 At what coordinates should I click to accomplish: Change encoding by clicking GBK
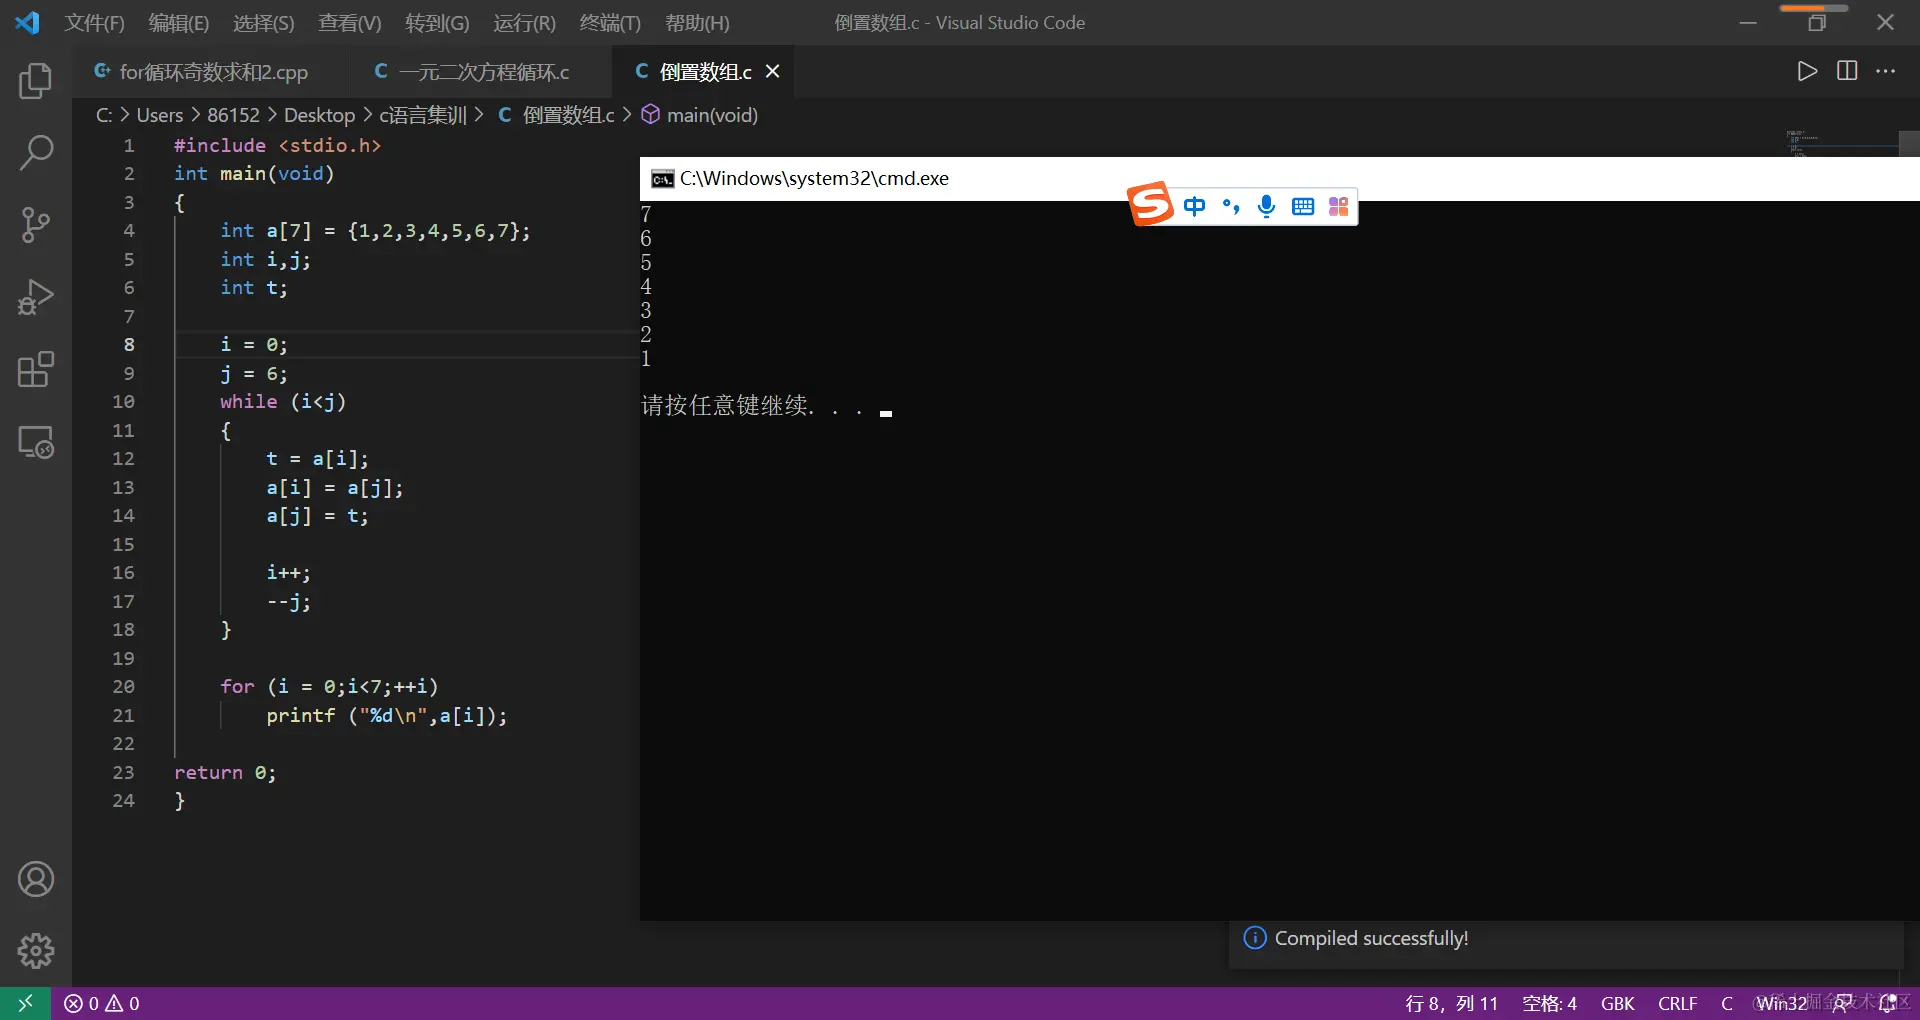tap(1617, 1003)
